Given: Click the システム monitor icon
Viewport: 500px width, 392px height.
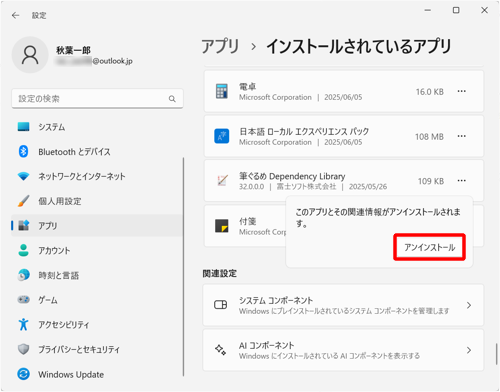Looking at the screenshot, I should [x=23, y=127].
